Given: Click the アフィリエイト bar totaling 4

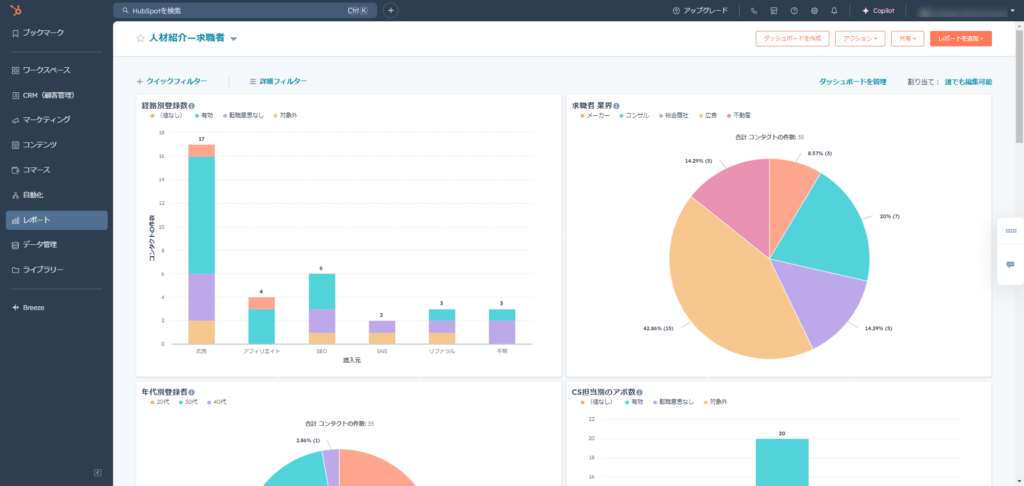Looking at the screenshot, I should click(x=261, y=321).
